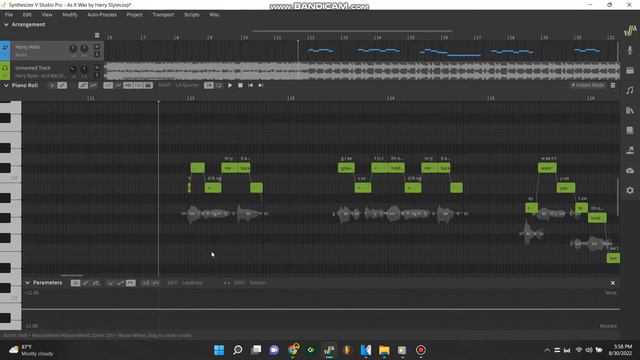Adjust Harry Main track pan knob
The image size is (640, 360).
(x=84, y=48)
